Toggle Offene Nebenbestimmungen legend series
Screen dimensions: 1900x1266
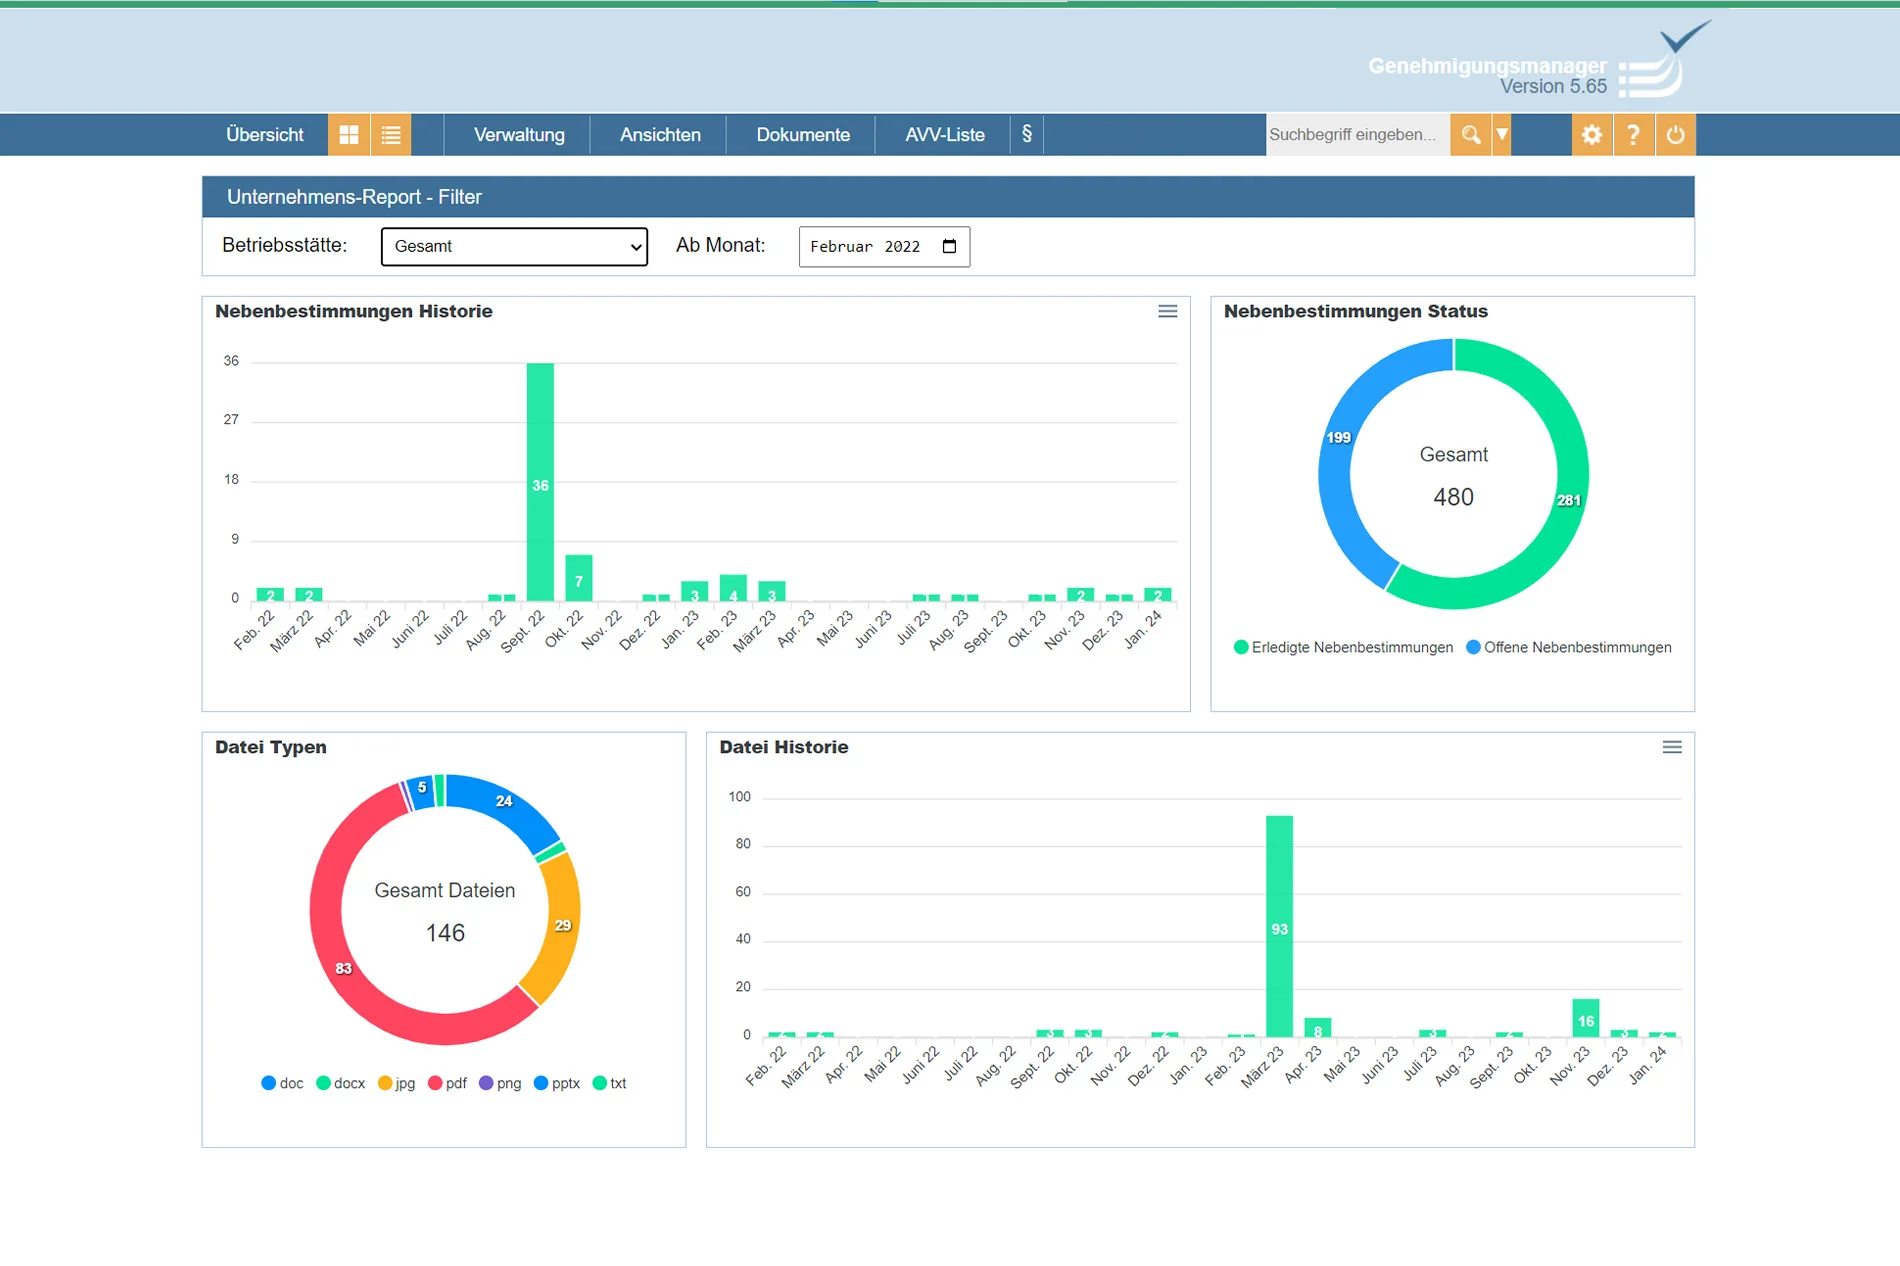(1568, 648)
